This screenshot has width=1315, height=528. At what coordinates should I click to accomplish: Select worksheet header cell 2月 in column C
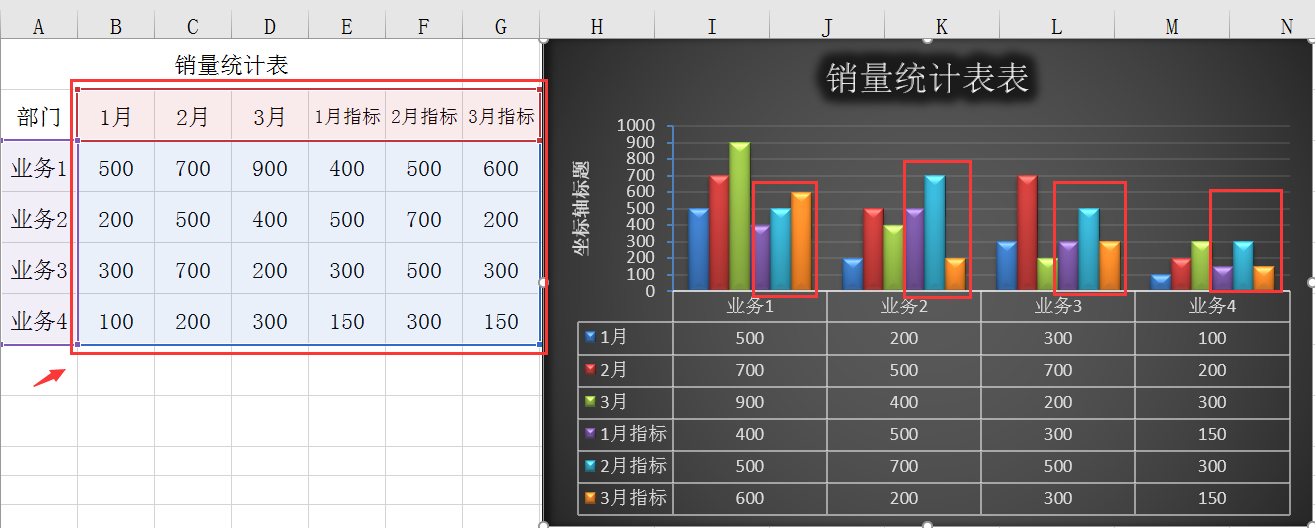coord(193,116)
